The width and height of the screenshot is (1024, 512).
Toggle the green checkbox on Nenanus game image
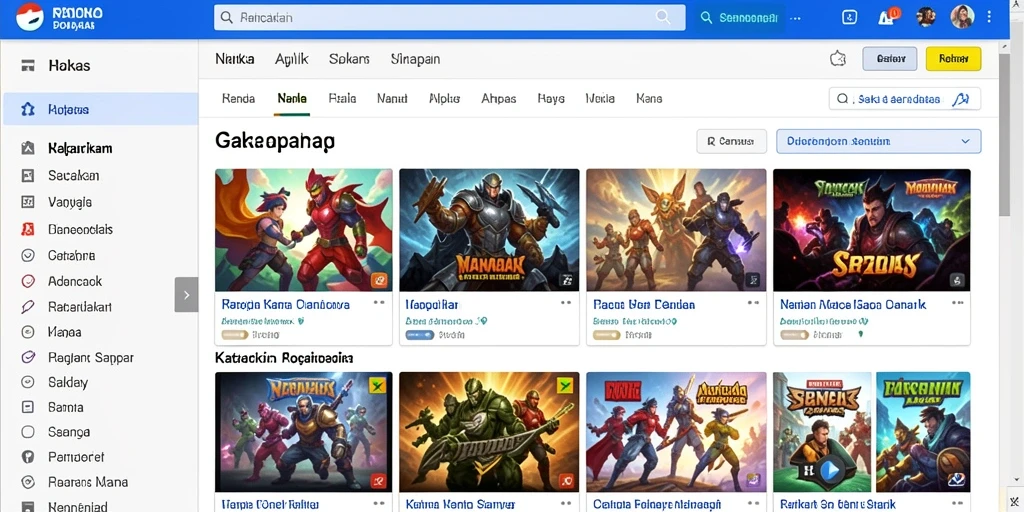377,385
